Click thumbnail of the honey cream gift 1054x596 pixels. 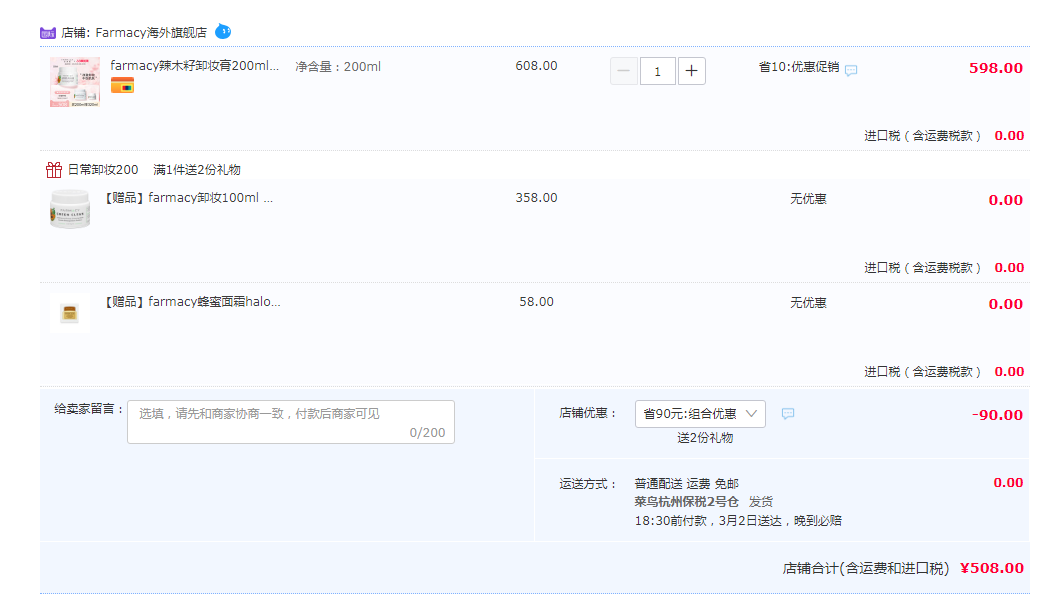[70, 313]
